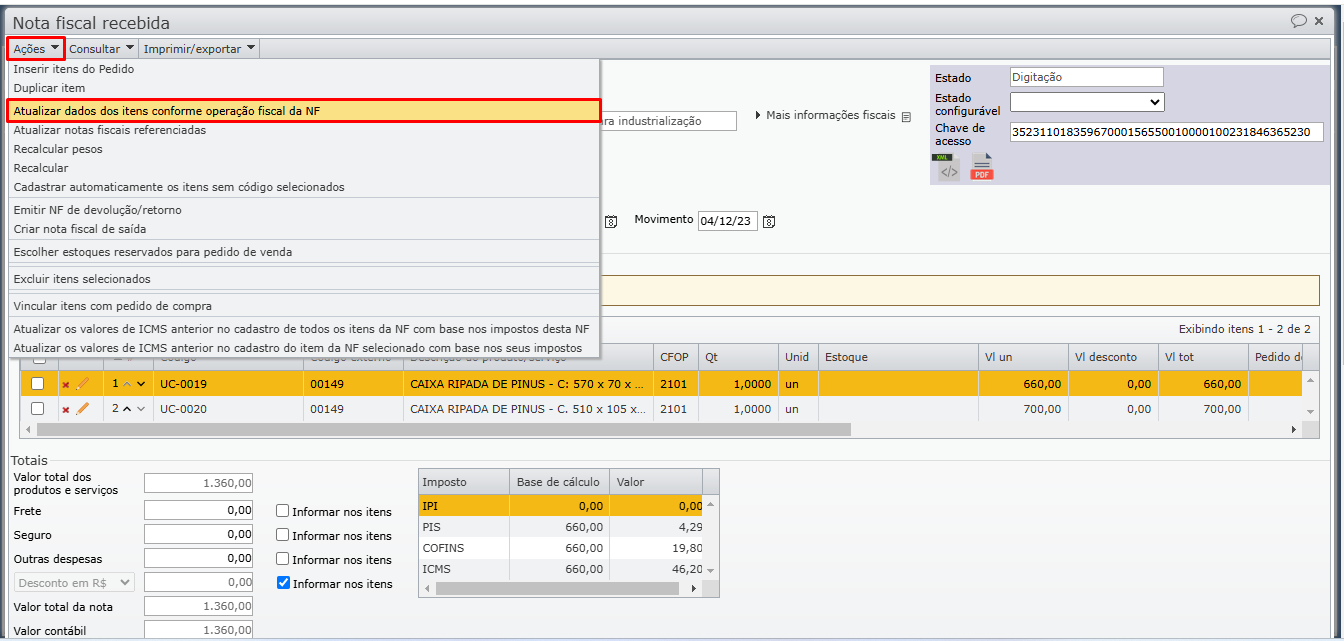Click the Outras despesas value field
This screenshot has height=641, width=1344.
pos(198,558)
